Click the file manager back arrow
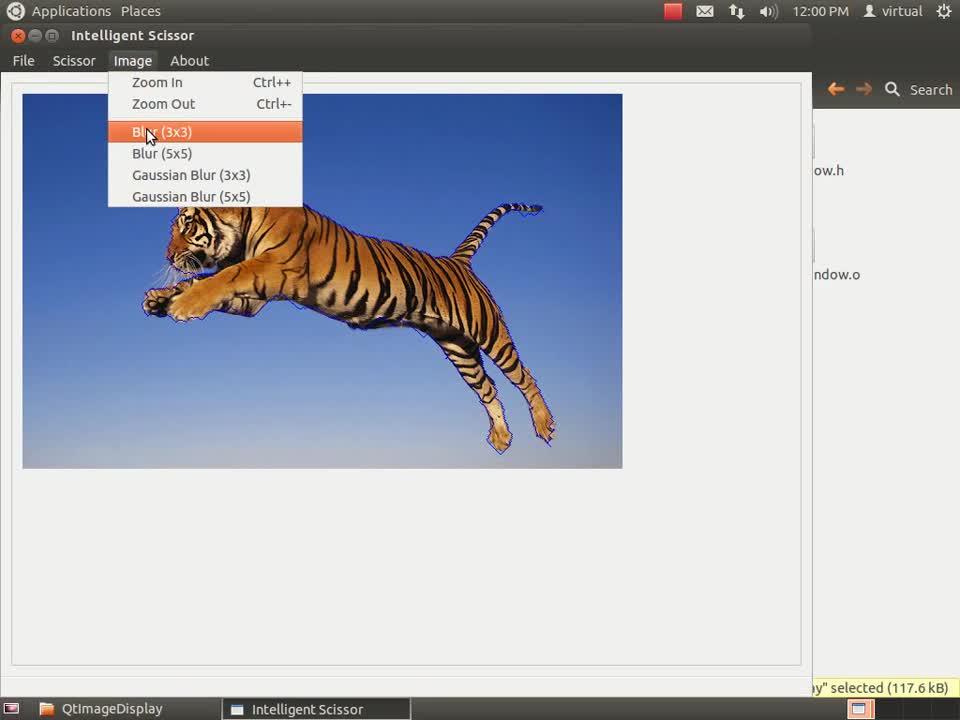This screenshot has height=720, width=960. pos(836,89)
